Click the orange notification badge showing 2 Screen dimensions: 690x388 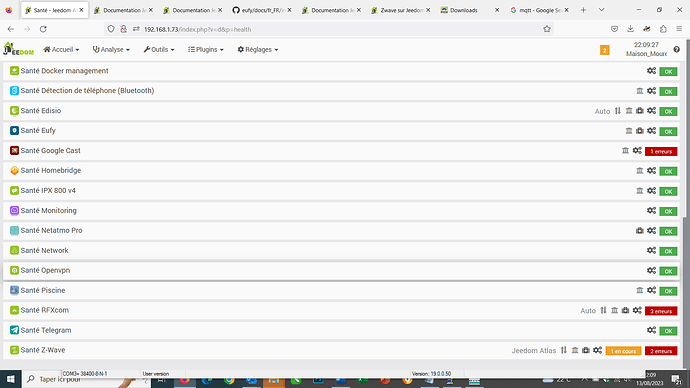pyautogui.click(x=605, y=50)
